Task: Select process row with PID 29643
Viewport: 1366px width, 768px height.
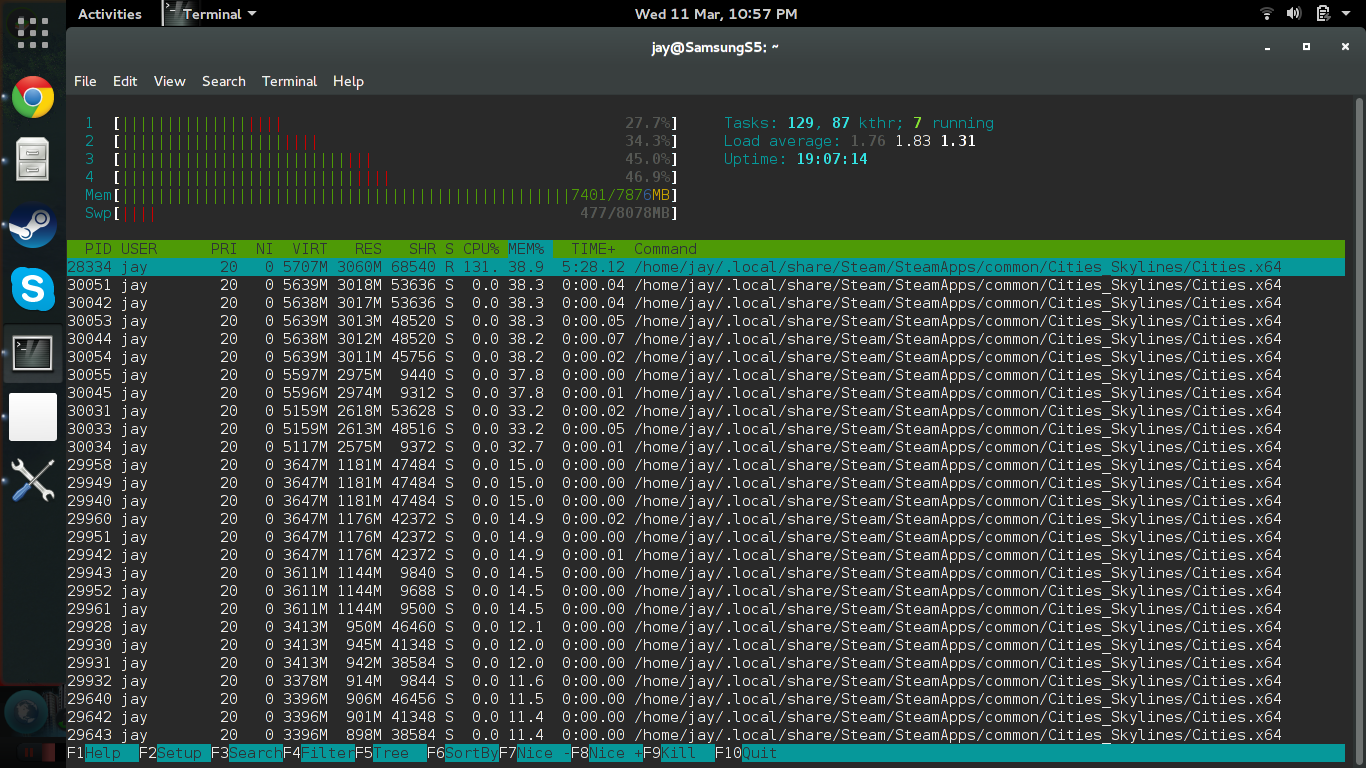Action: click(706, 735)
